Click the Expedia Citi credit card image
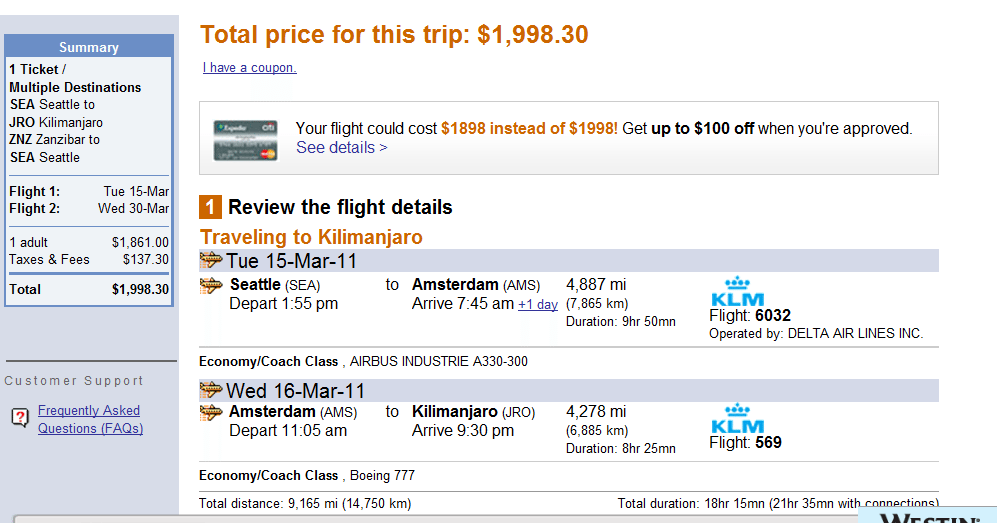This screenshot has width=997, height=523. pos(245,140)
